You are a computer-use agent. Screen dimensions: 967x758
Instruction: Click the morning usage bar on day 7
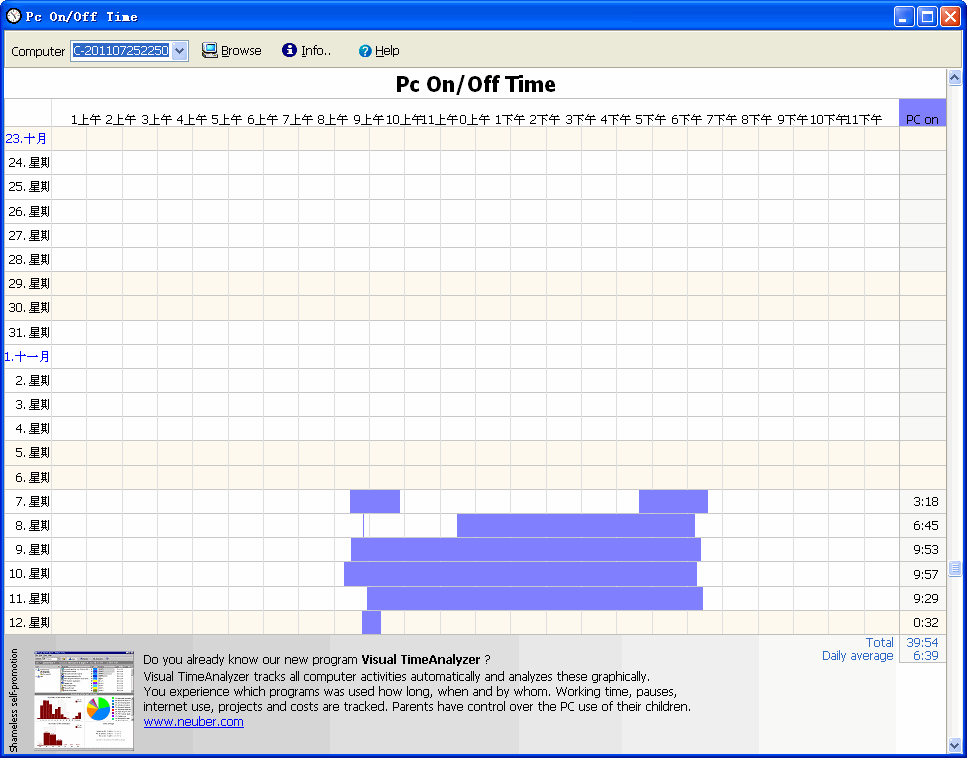375,501
